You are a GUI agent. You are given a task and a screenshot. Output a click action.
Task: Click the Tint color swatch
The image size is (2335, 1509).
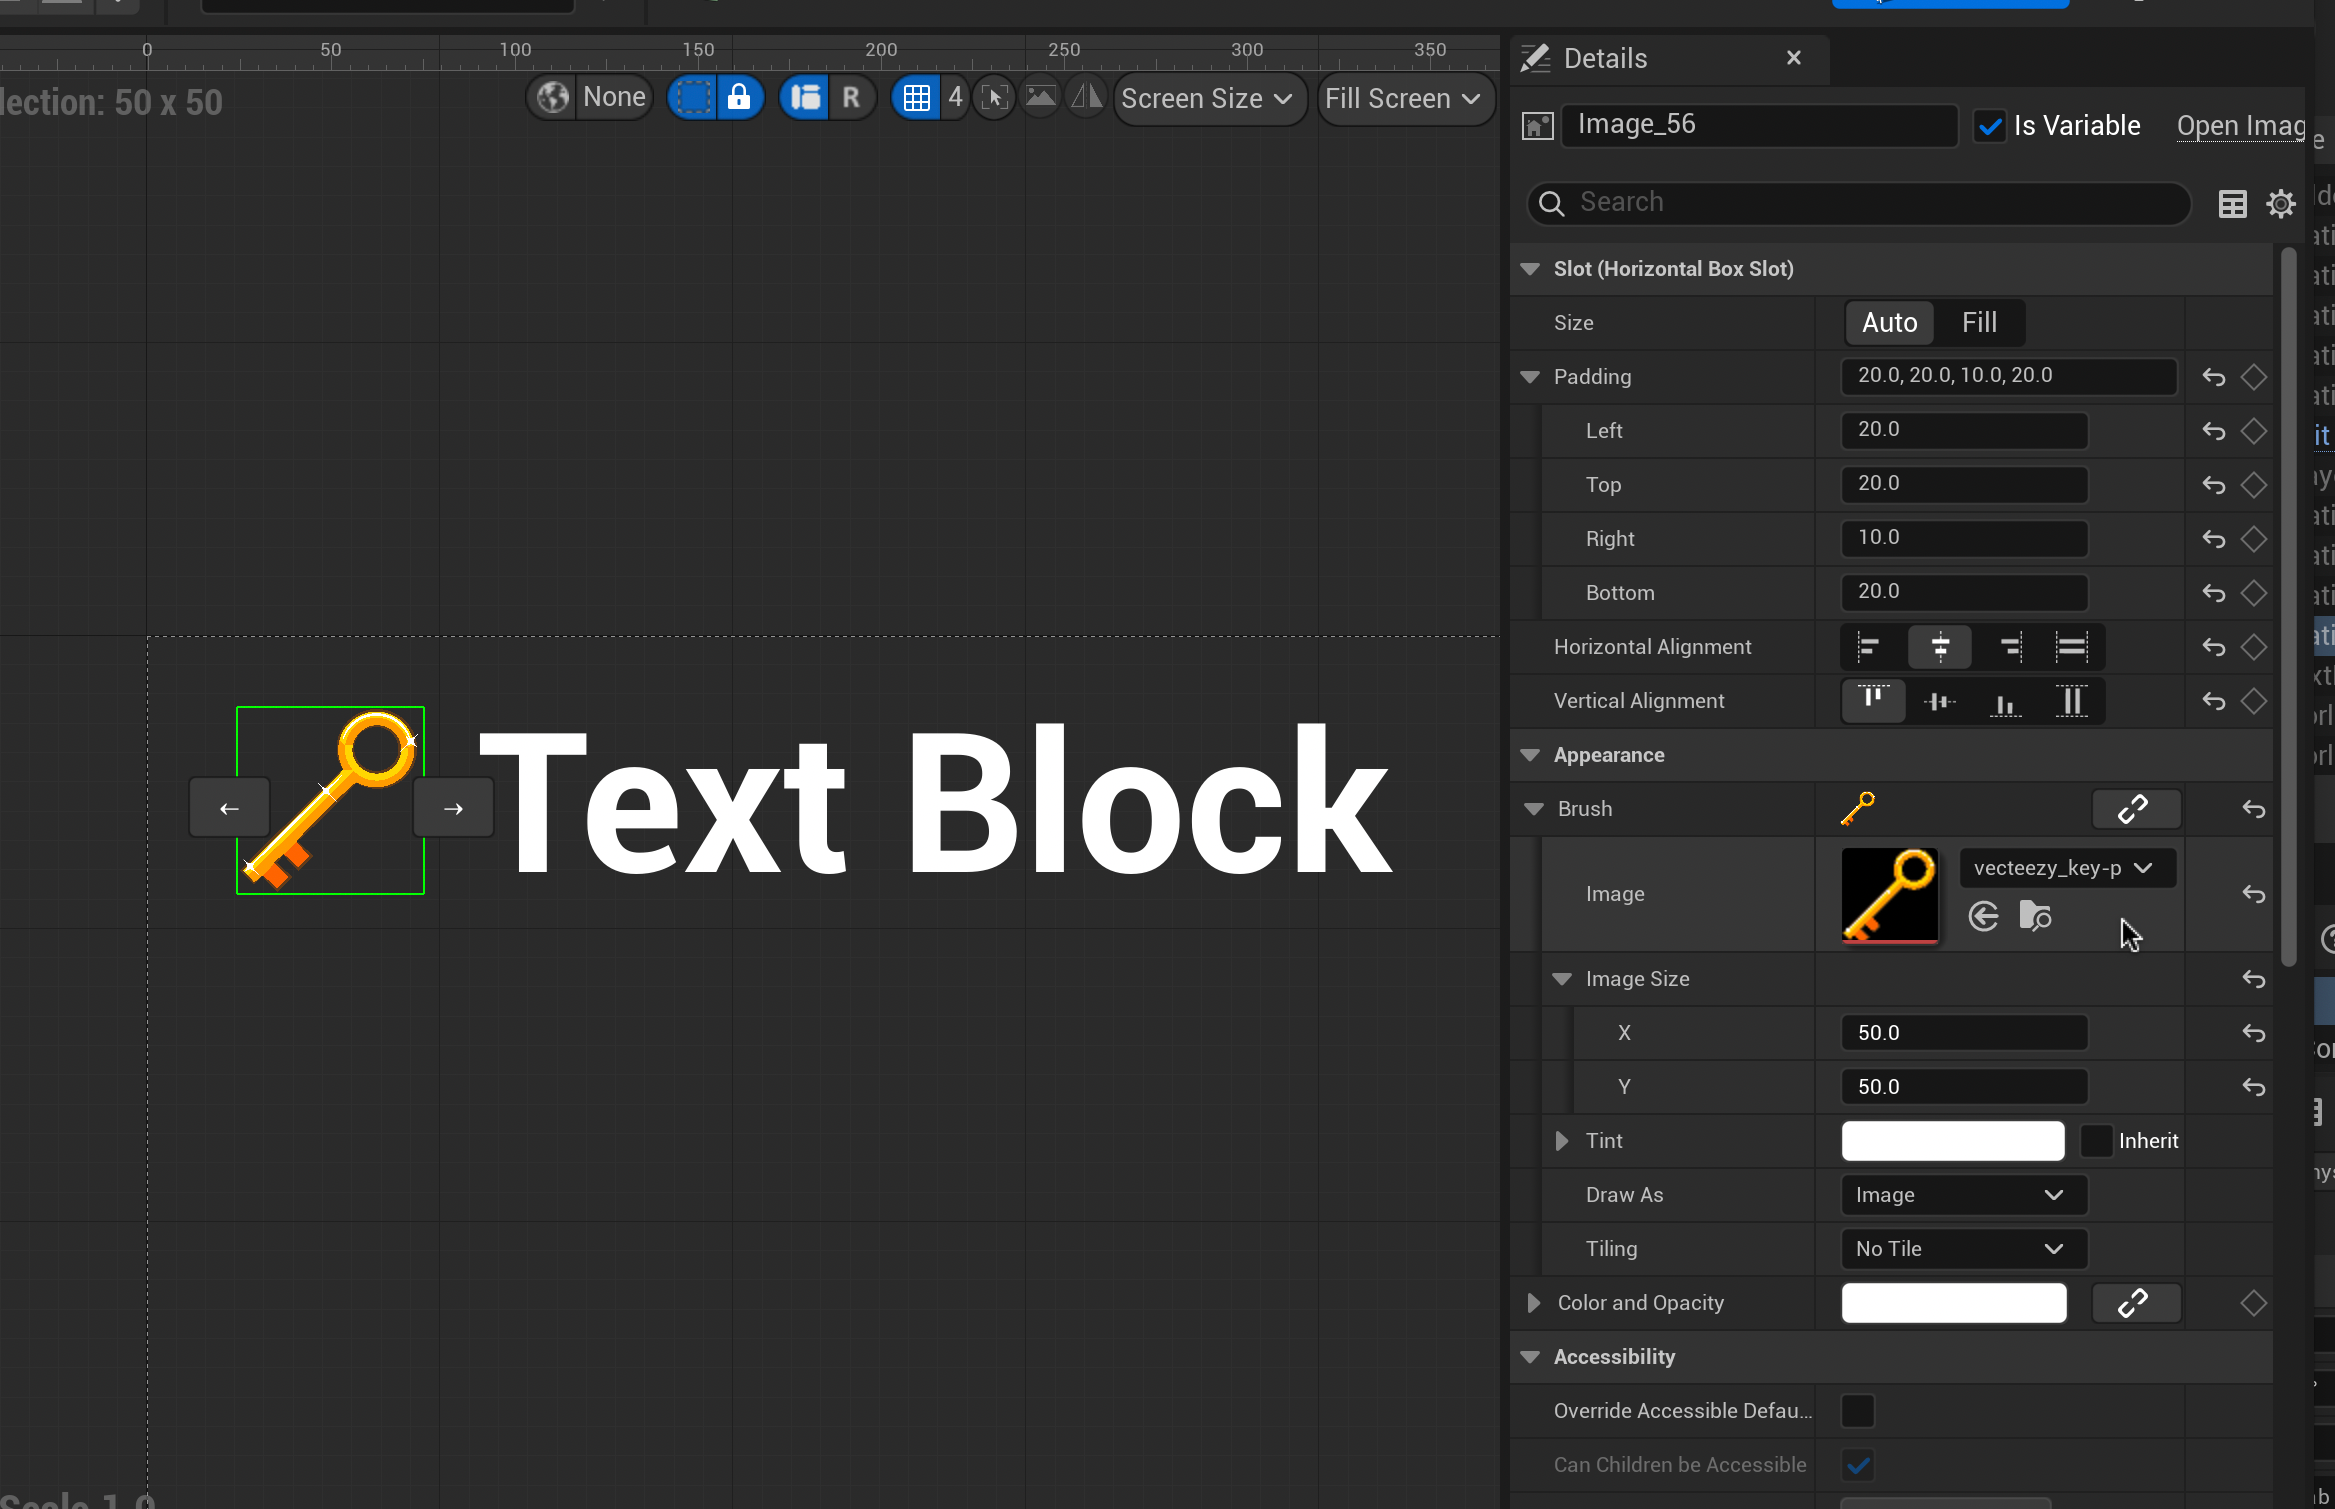(x=1952, y=1141)
